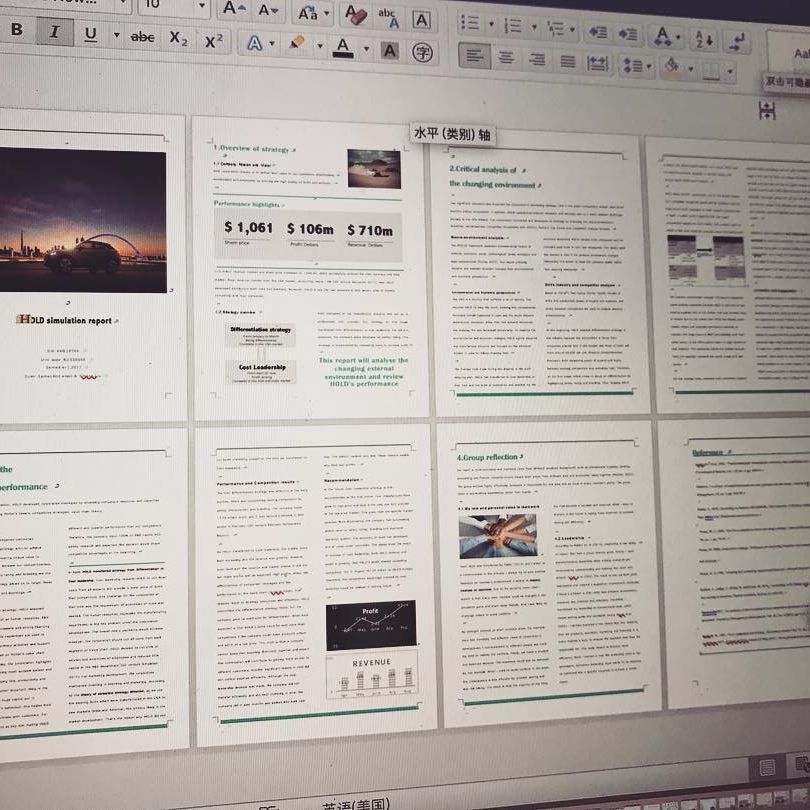This screenshot has height=810, width=810.
Task: Click Increase Indent icon
Action: 628,34
